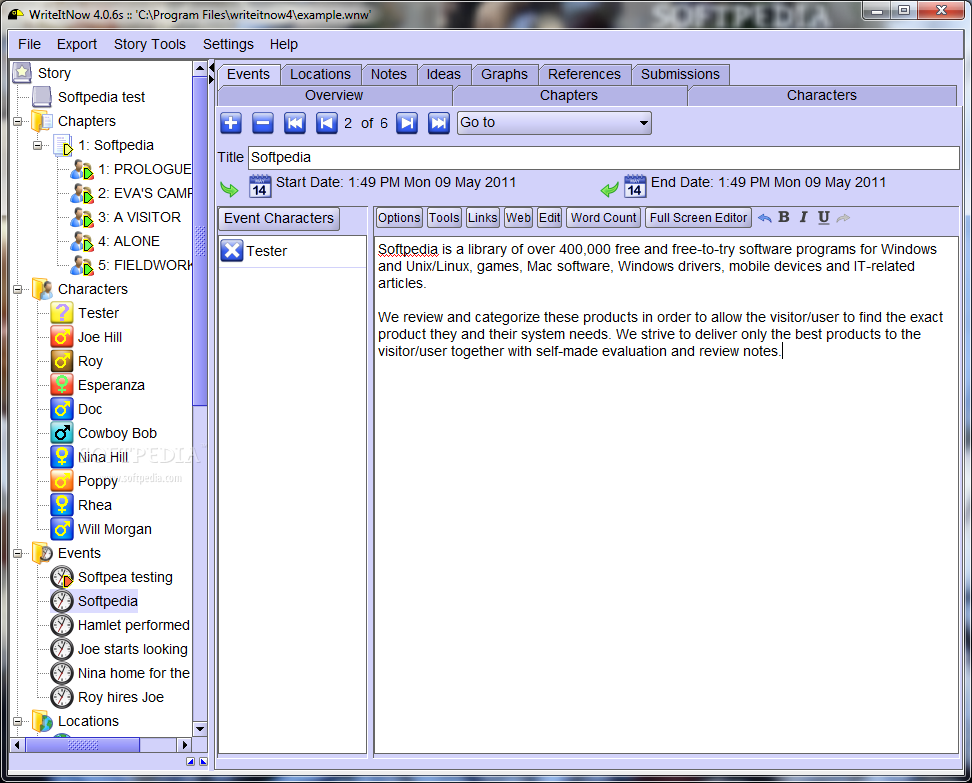Apply bold formatting
This screenshot has width=972, height=783.
click(x=784, y=217)
